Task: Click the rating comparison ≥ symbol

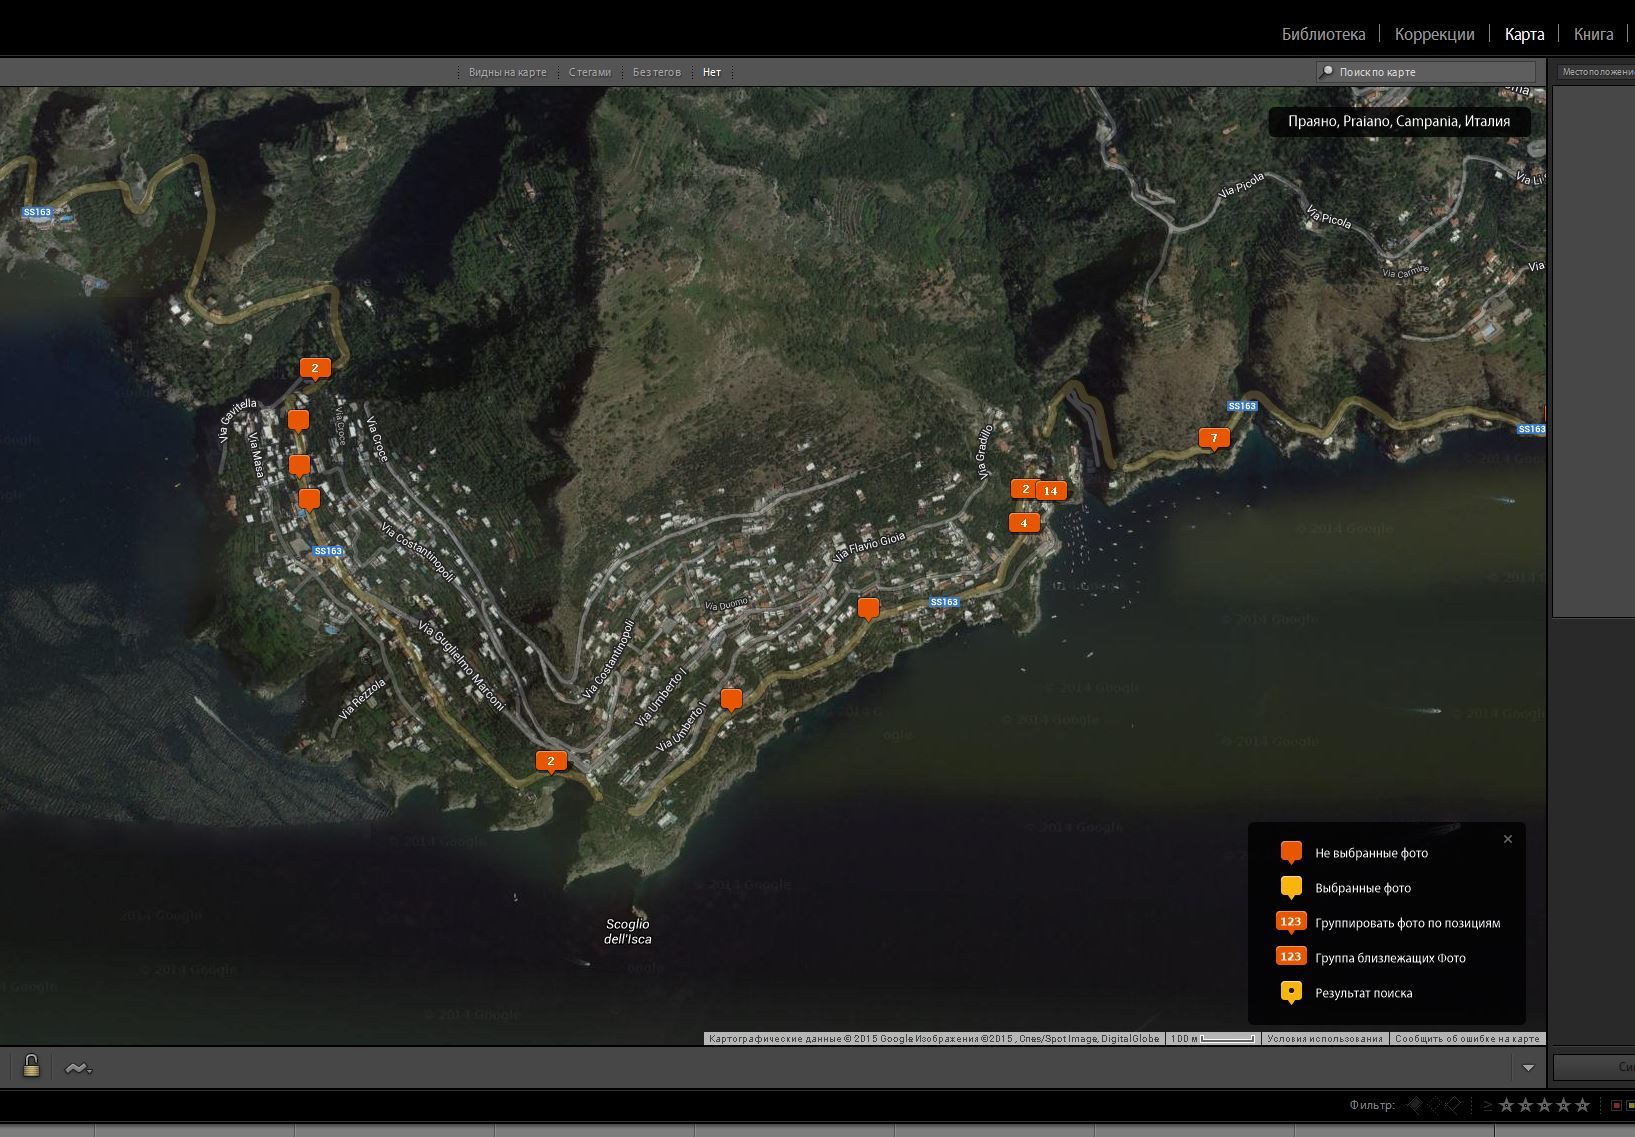Action: click(x=1487, y=1105)
